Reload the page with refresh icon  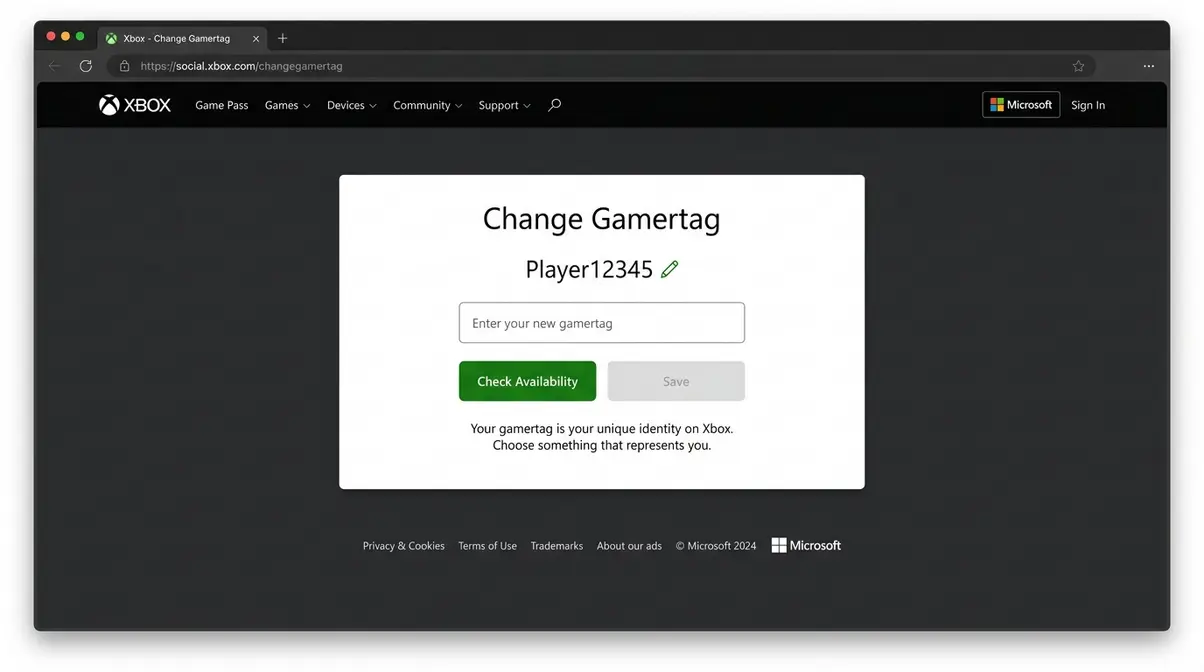tap(86, 66)
